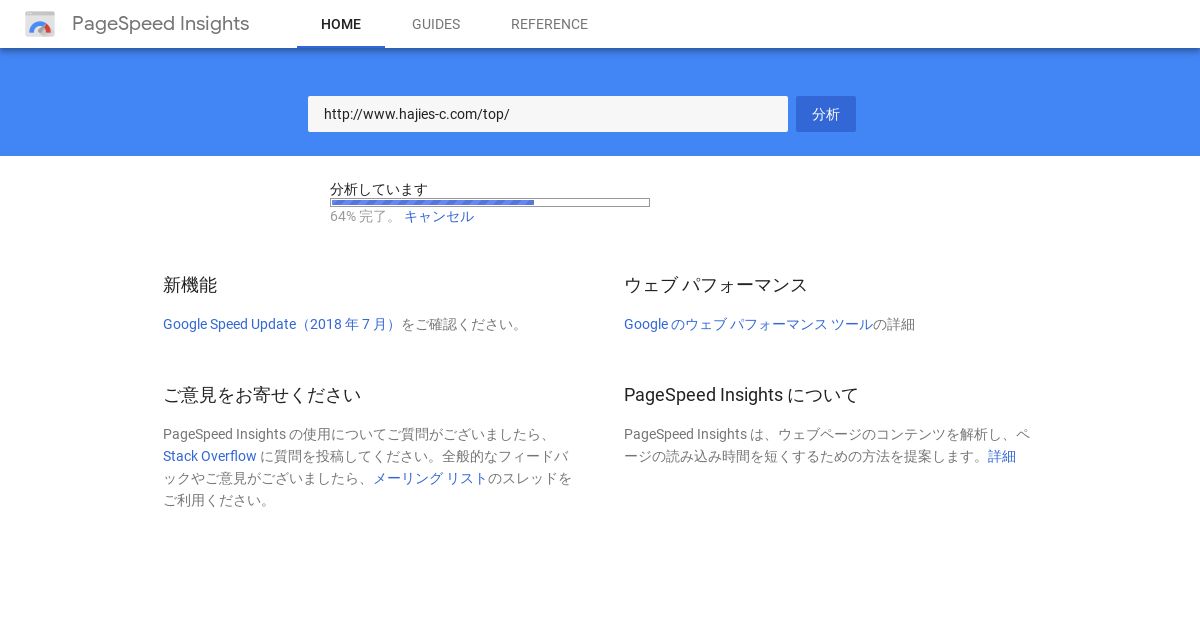Open the メーリング リスト link

pos(430,478)
